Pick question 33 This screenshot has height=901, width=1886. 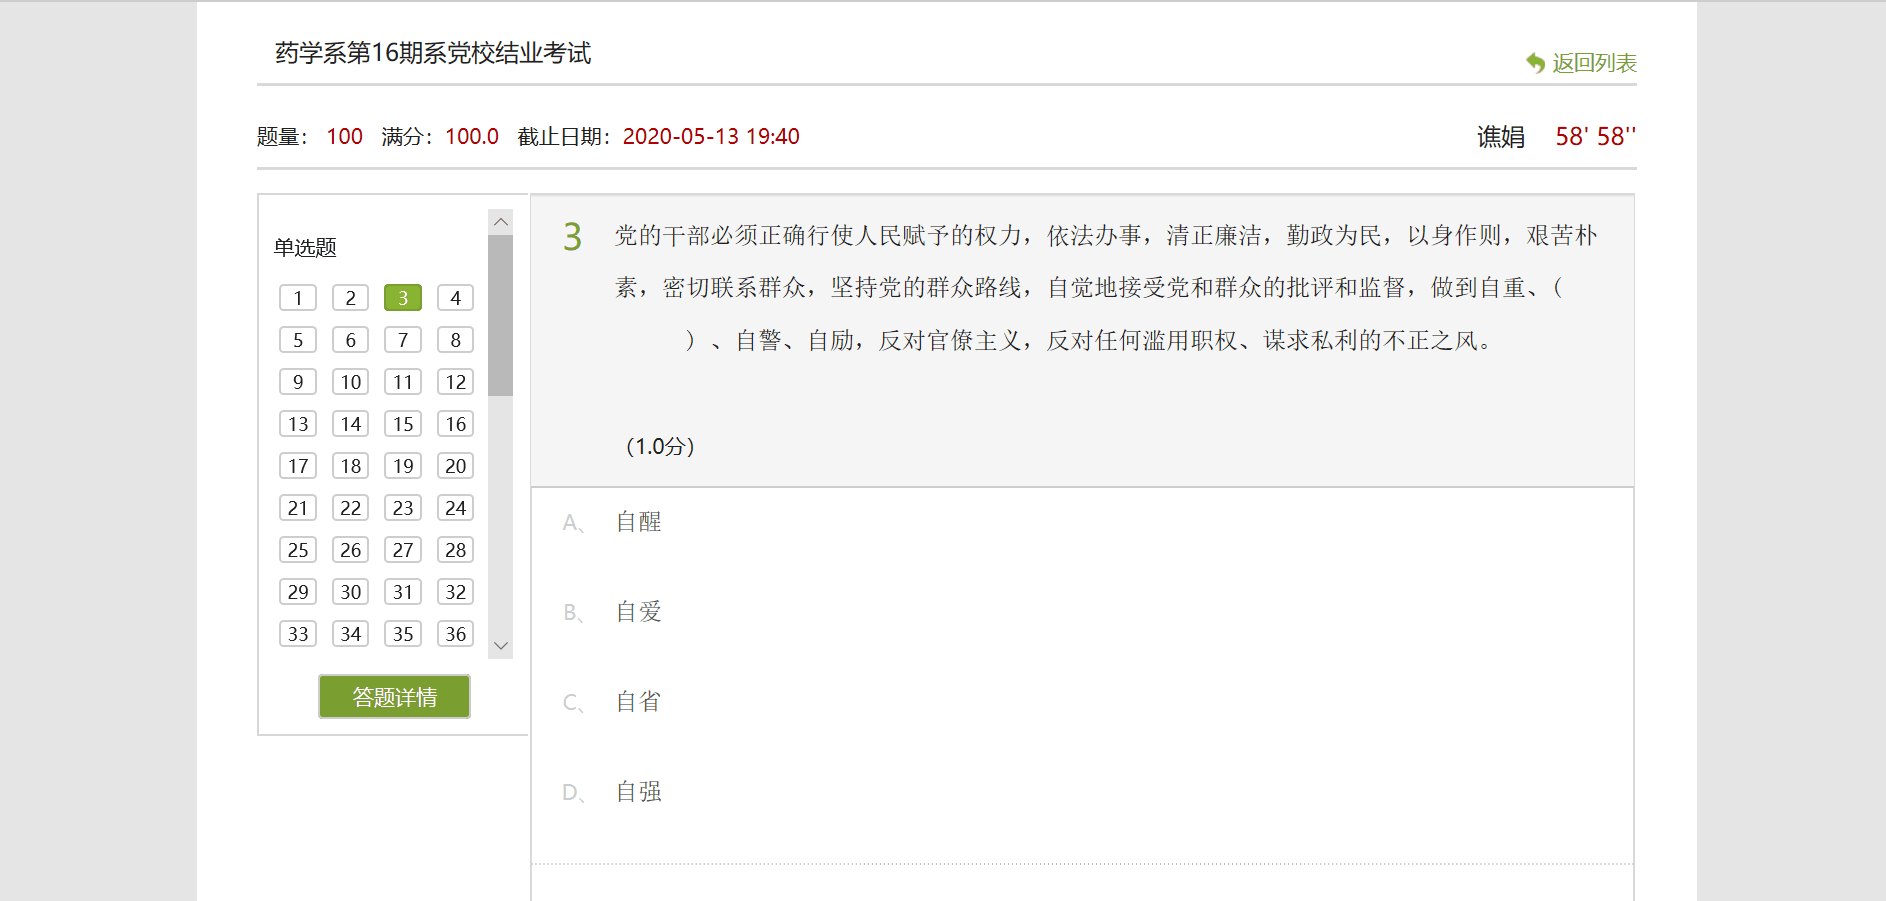298,634
